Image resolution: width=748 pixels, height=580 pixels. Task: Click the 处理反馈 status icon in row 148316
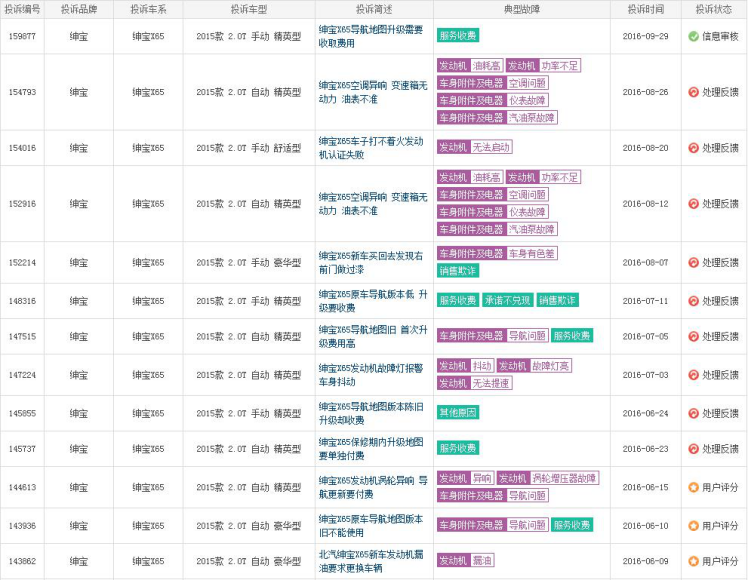[694, 301]
